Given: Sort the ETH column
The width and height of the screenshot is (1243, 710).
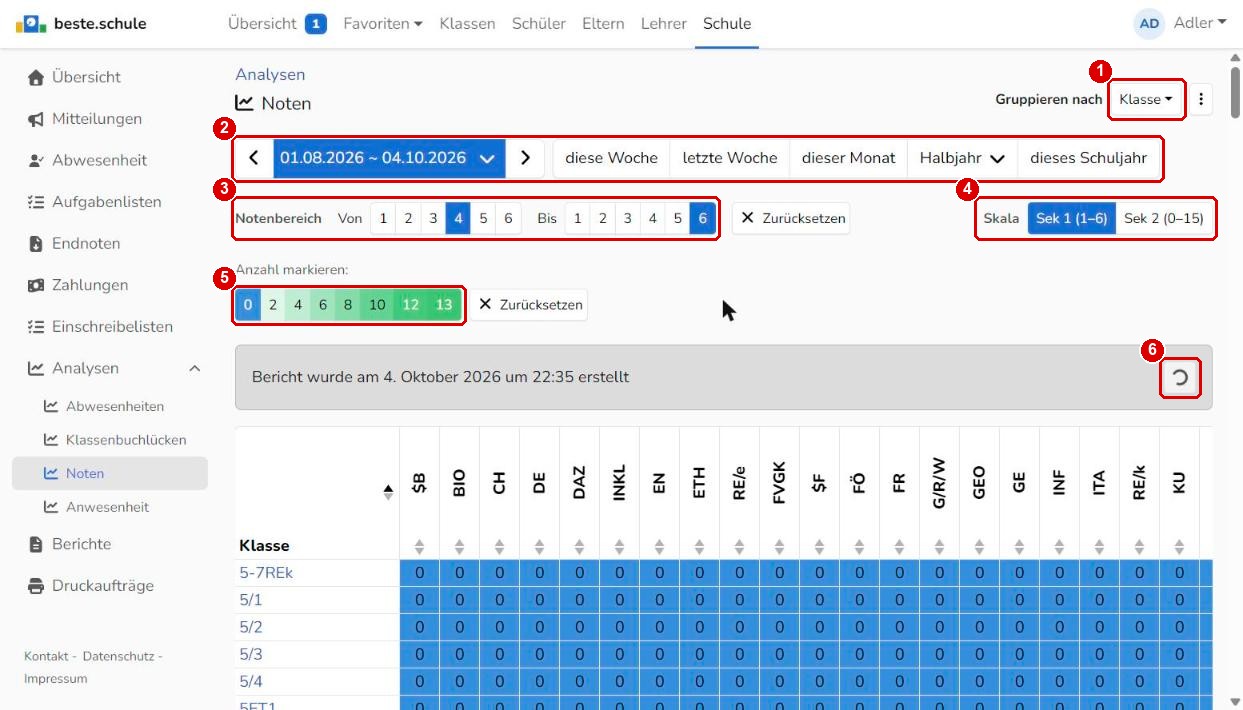Looking at the screenshot, I should point(699,547).
